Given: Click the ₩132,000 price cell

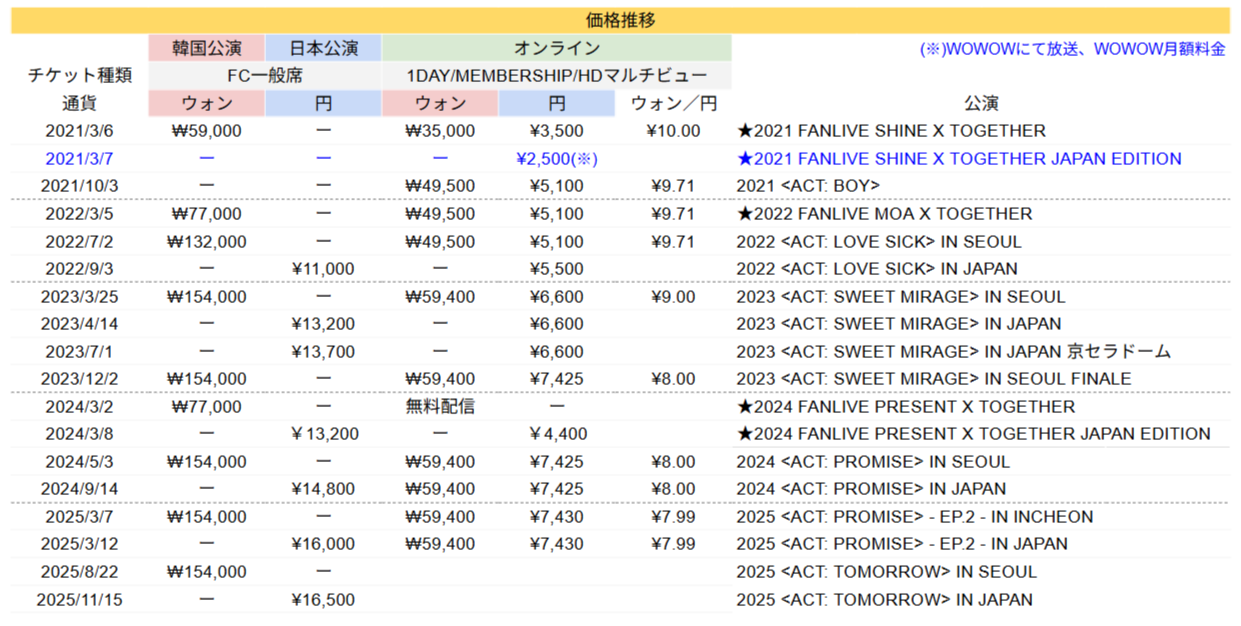Looking at the screenshot, I should click(x=206, y=241).
